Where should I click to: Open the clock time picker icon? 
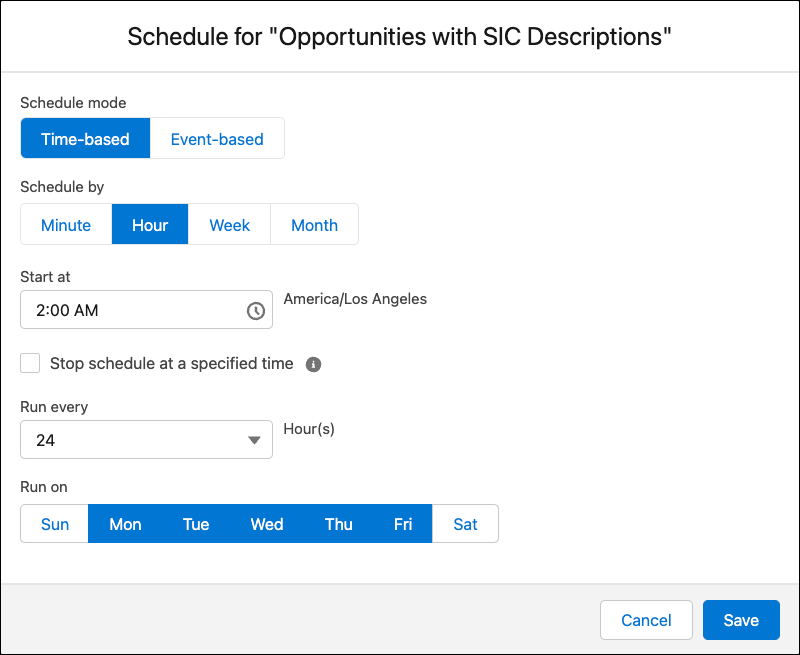256,310
